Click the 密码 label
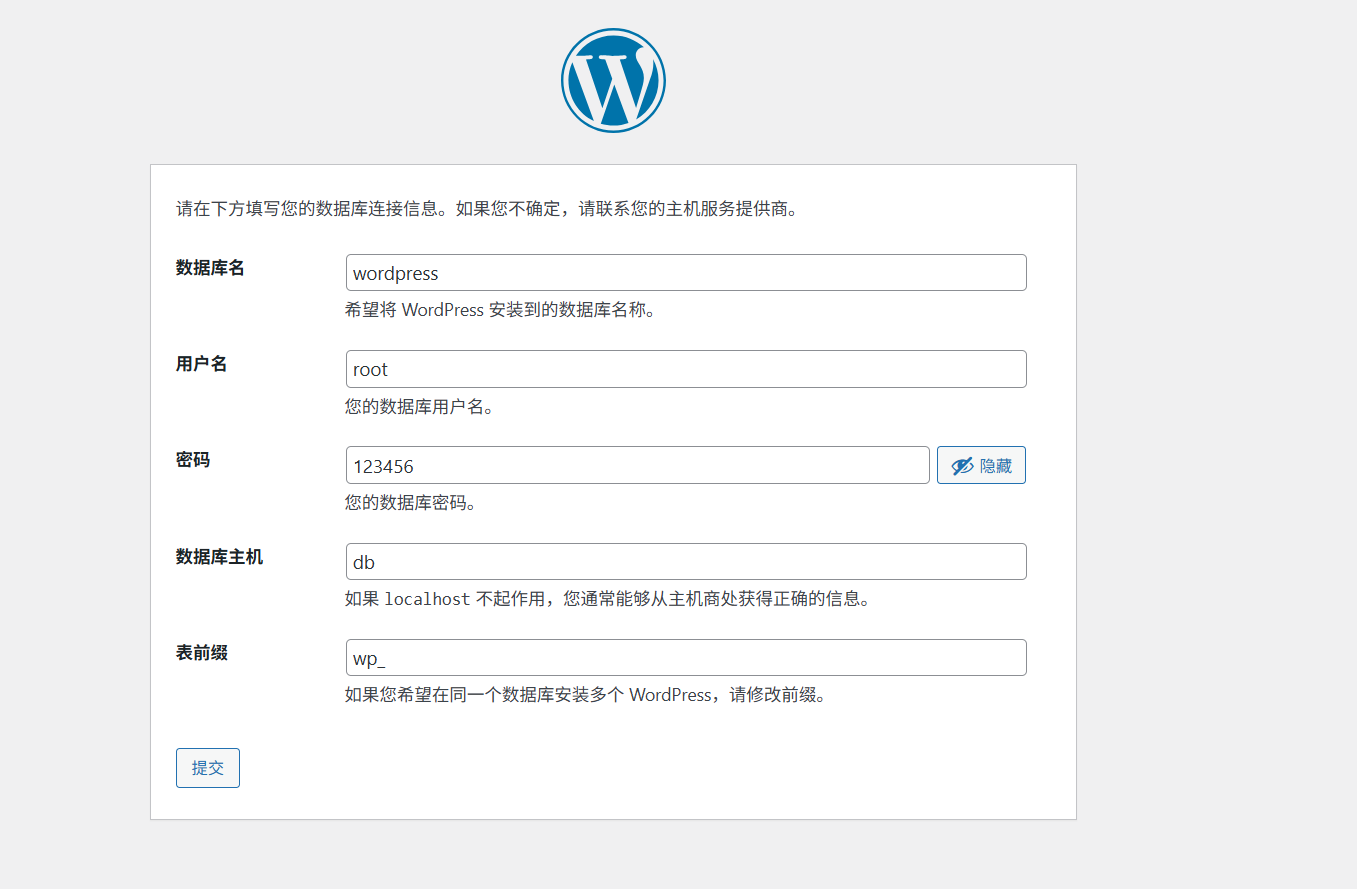 click(193, 460)
